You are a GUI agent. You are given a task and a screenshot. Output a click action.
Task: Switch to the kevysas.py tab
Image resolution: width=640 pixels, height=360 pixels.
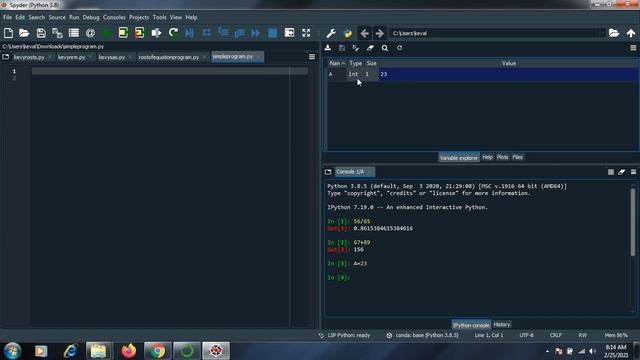tap(111, 57)
